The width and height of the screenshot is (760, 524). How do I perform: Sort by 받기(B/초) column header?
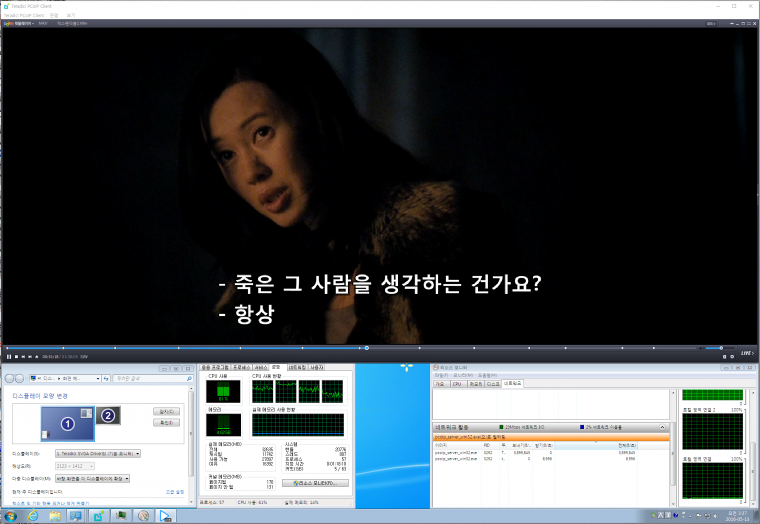(543, 445)
